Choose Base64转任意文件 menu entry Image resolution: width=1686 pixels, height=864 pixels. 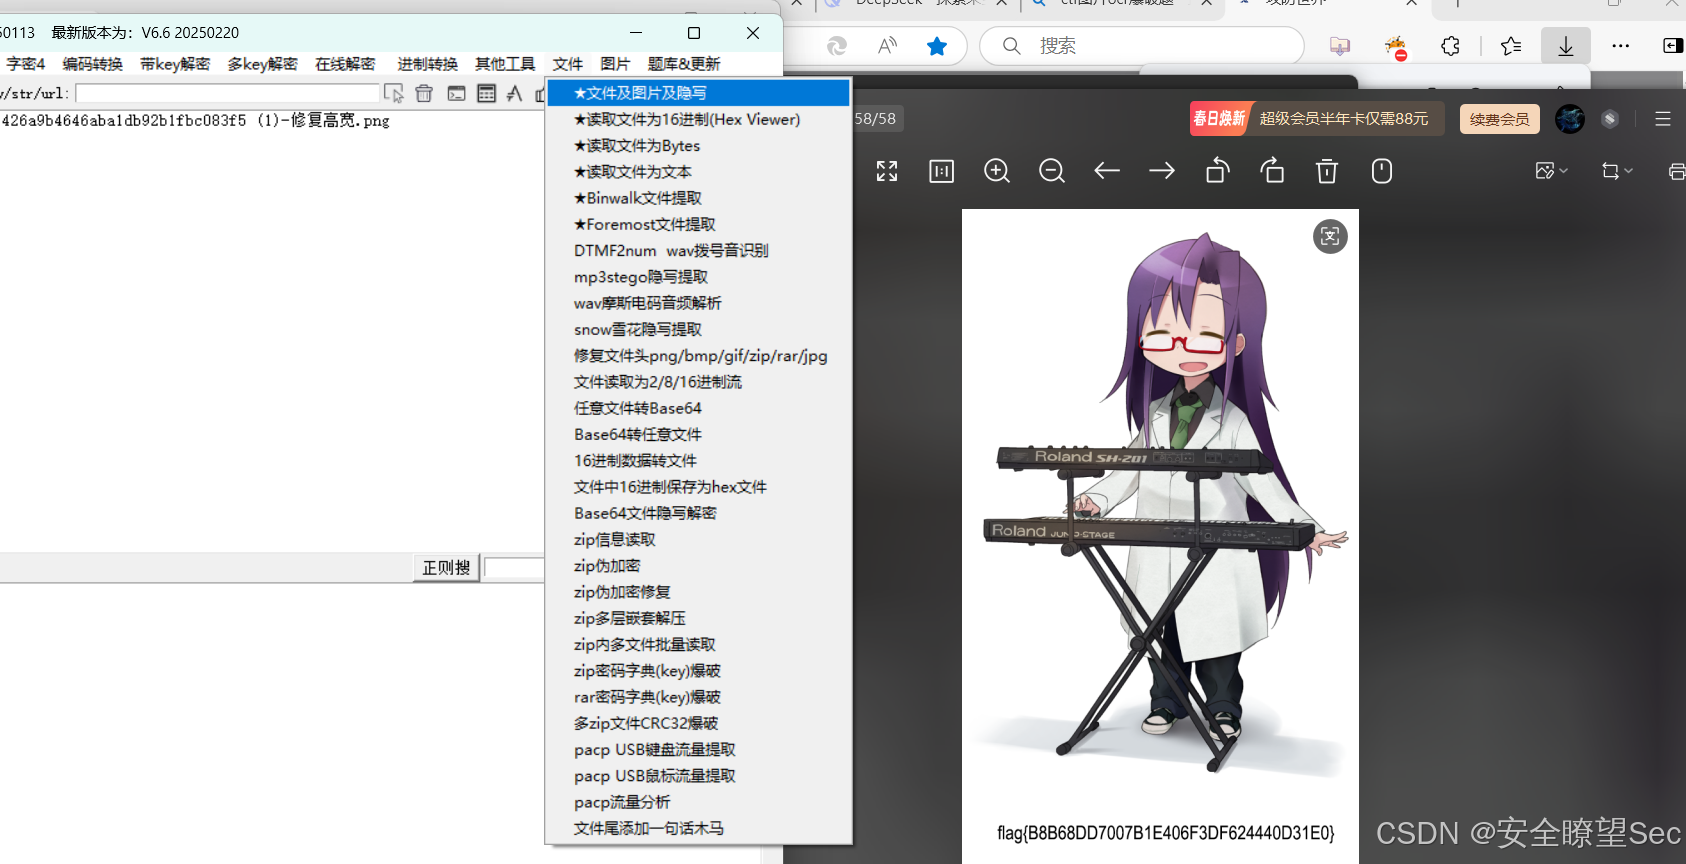(x=698, y=434)
